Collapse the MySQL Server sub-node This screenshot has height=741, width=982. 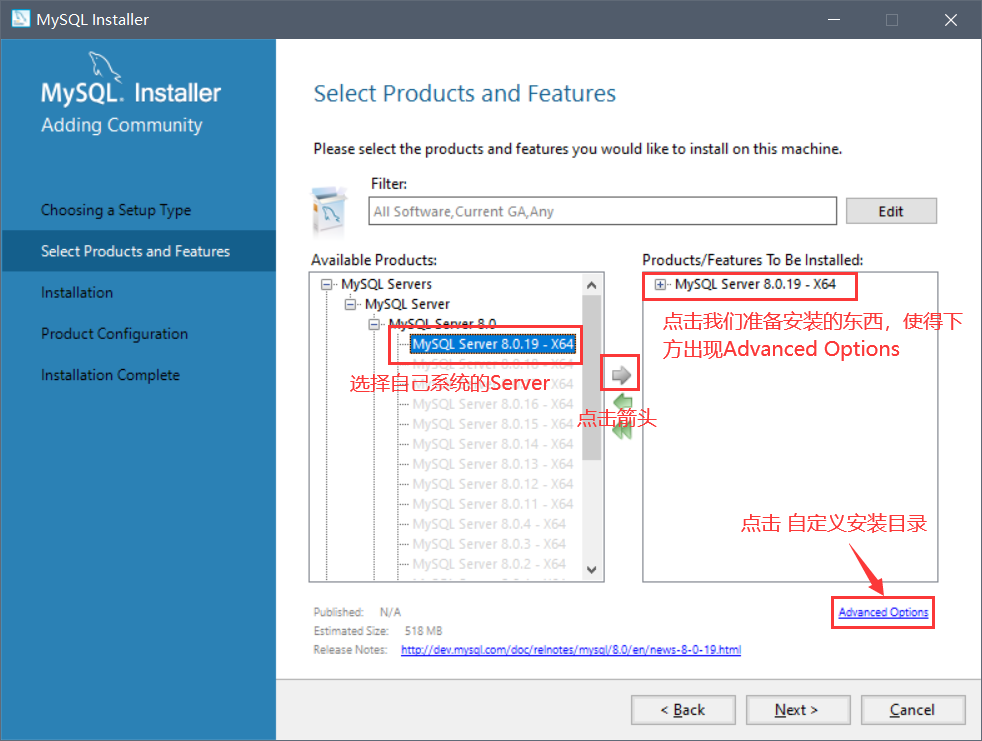pos(350,304)
